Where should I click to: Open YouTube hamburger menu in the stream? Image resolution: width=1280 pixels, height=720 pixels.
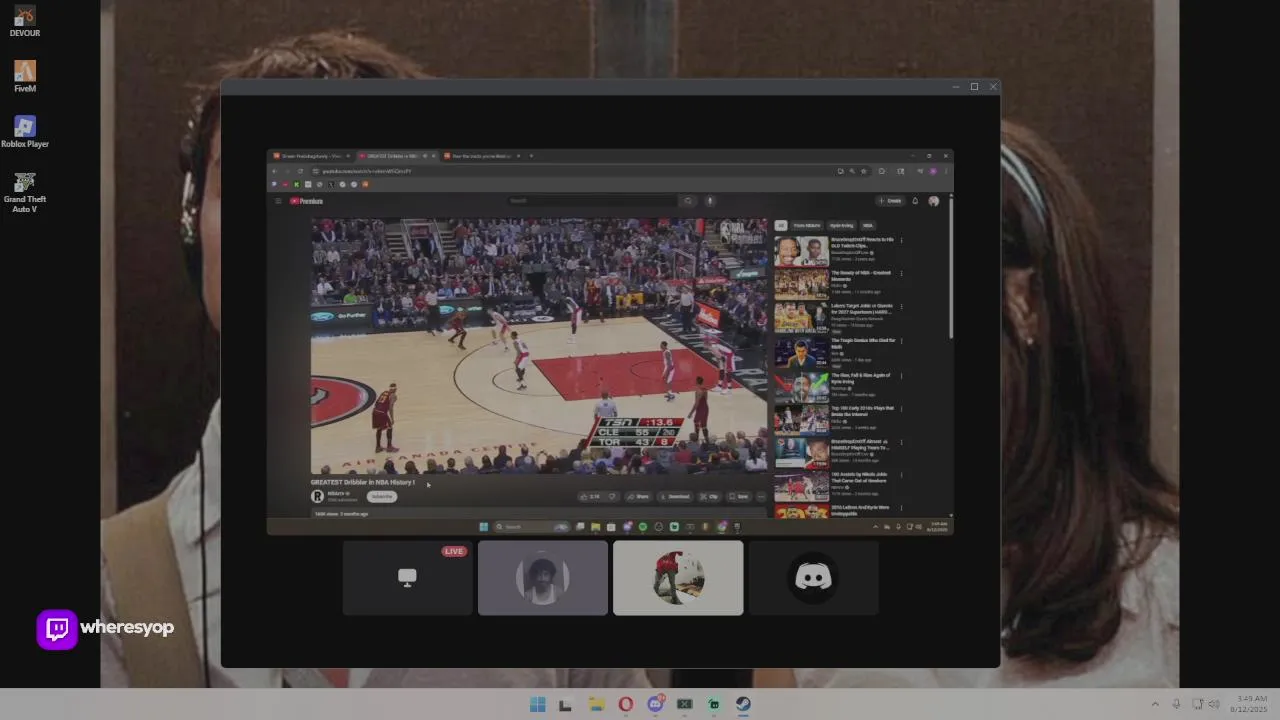[x=278, y=201]
